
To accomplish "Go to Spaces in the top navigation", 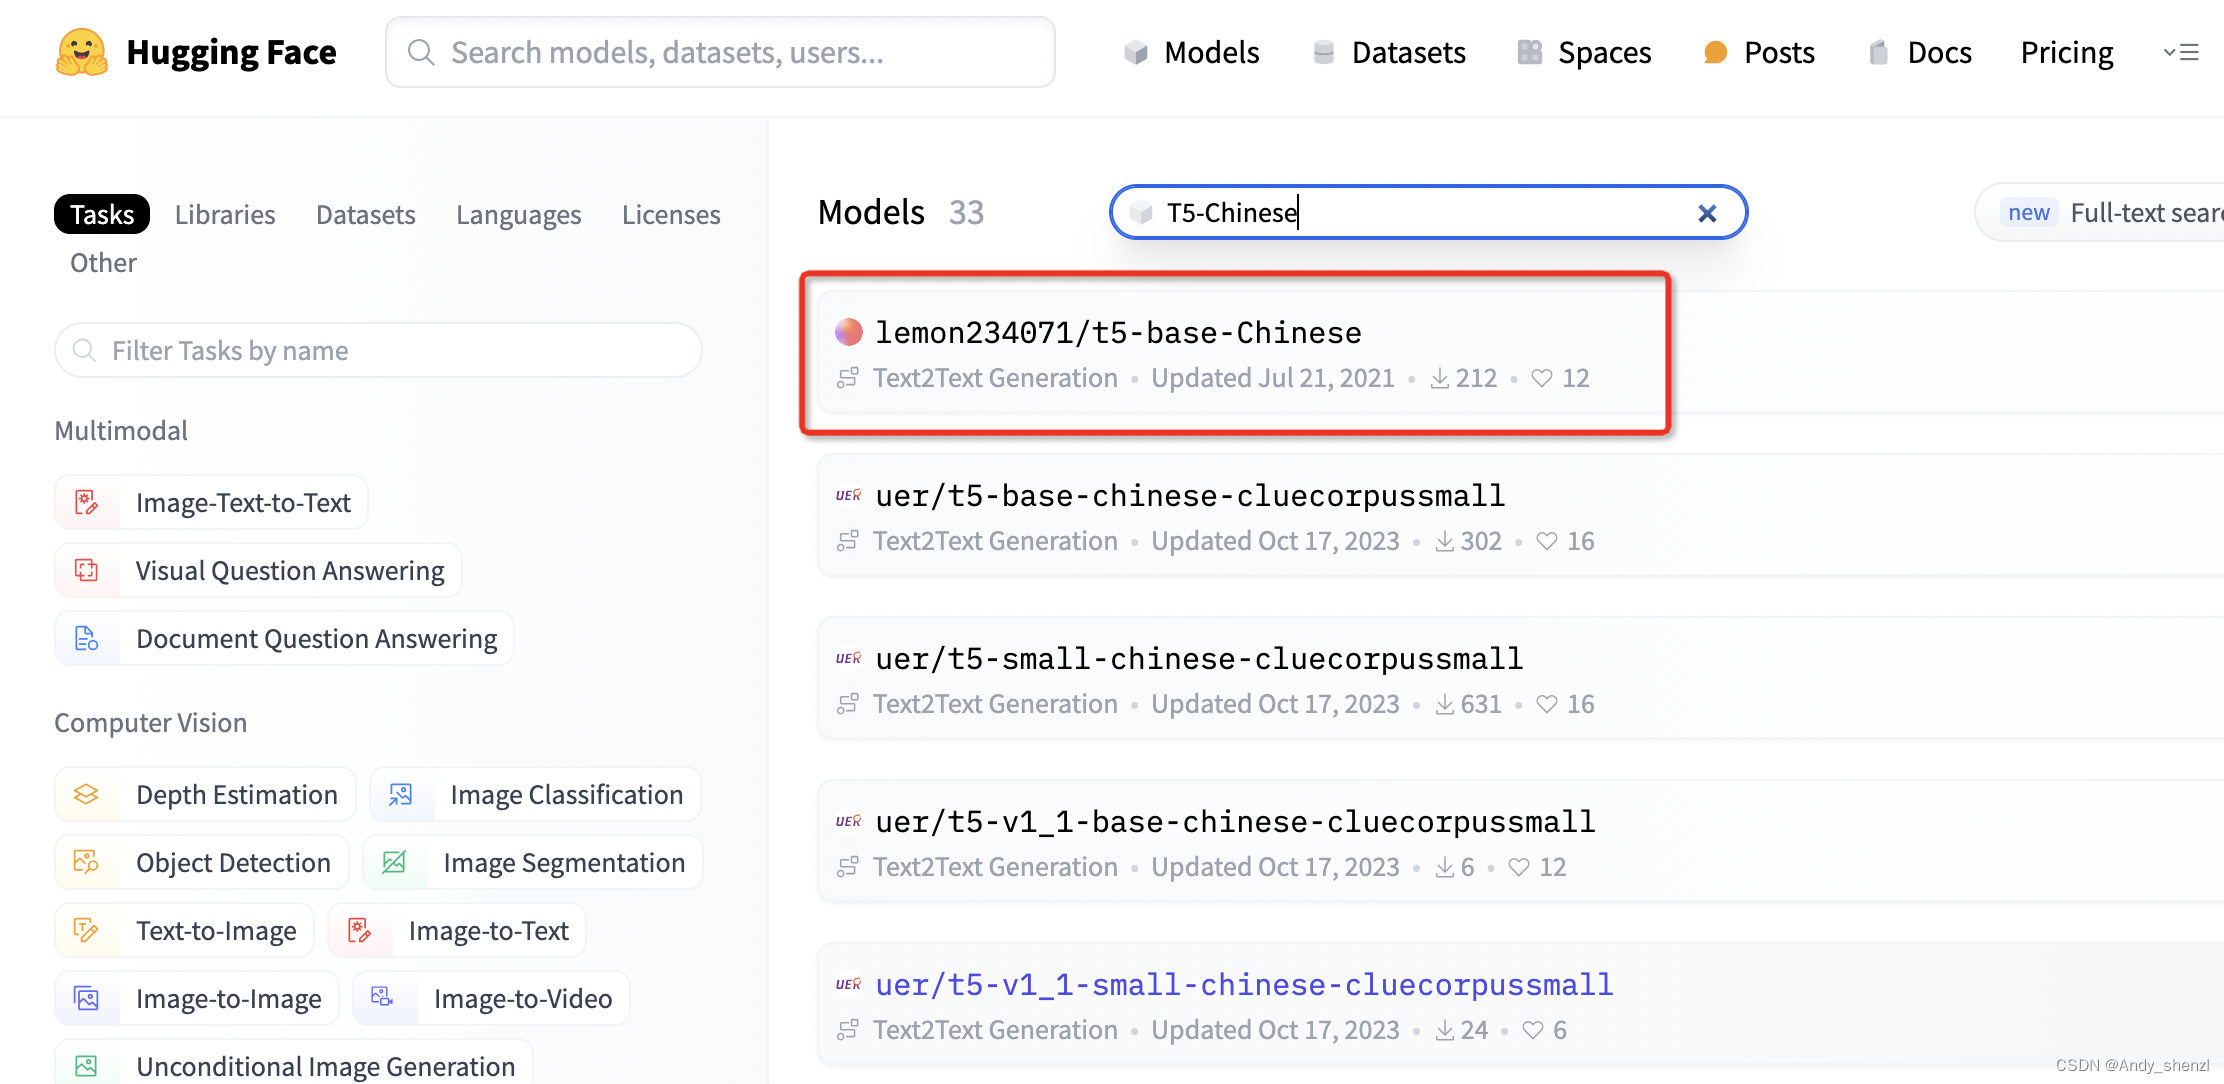I will (1584, 52).
